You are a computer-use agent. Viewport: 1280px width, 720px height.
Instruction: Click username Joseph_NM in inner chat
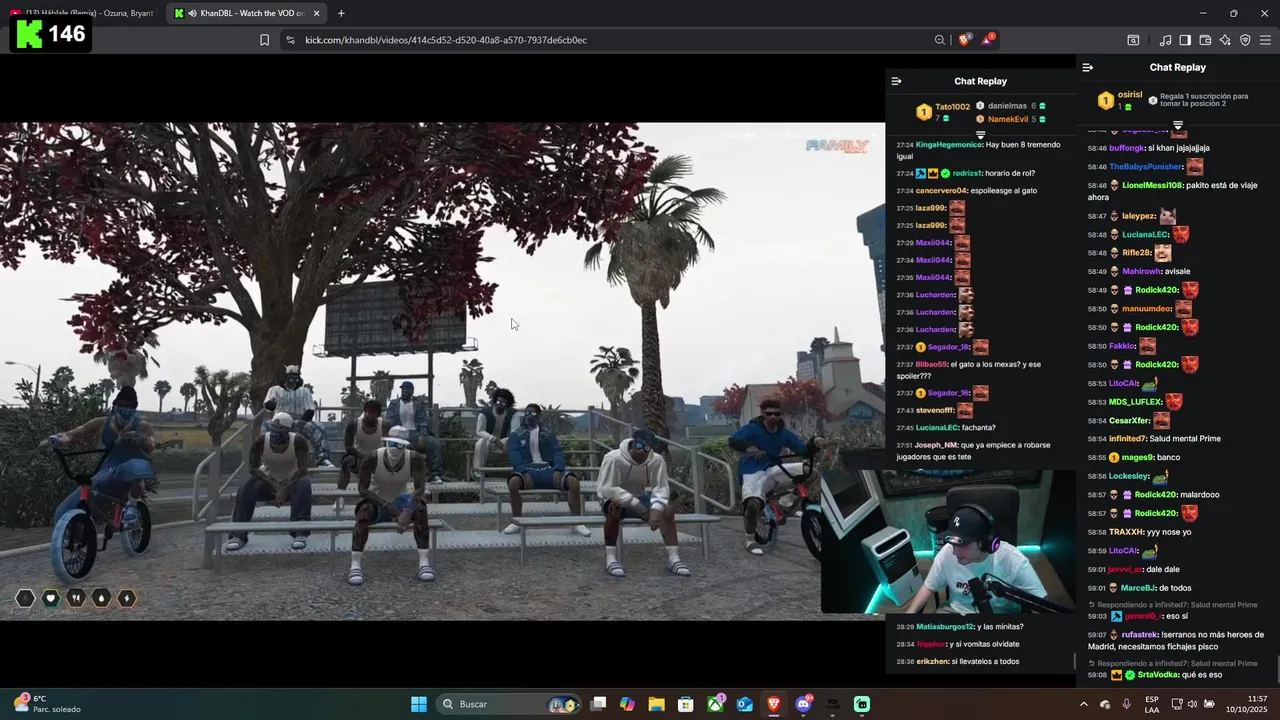(x=936, y=445)
